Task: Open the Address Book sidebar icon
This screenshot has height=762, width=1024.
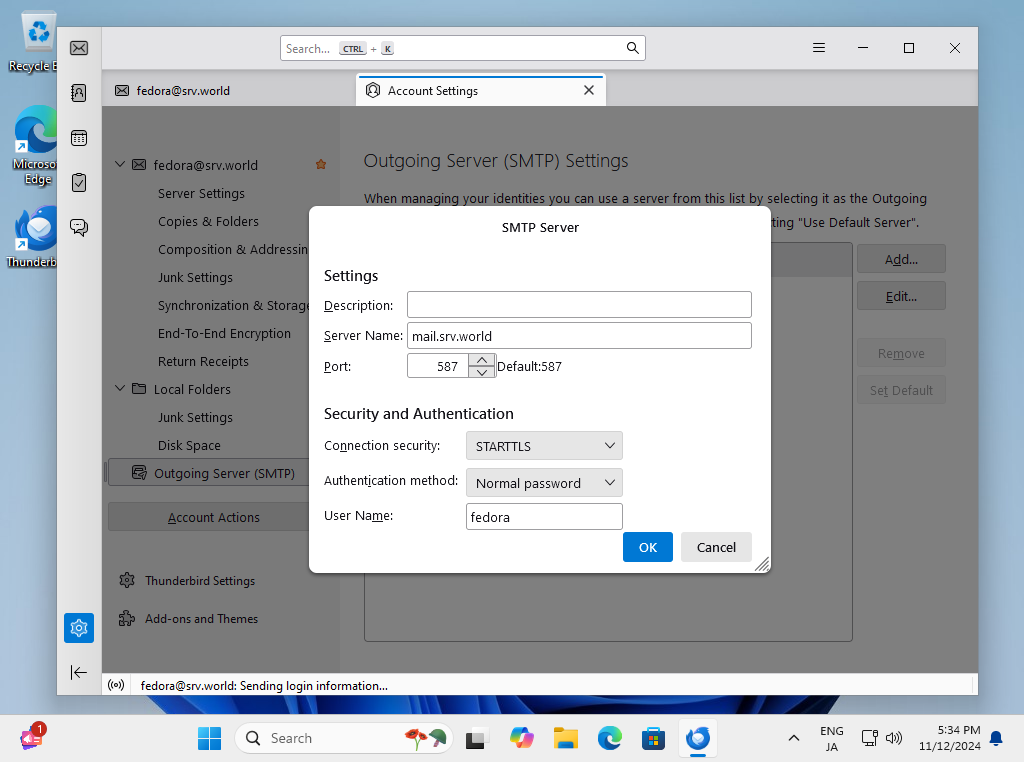Action: click(x=79, y=93)
